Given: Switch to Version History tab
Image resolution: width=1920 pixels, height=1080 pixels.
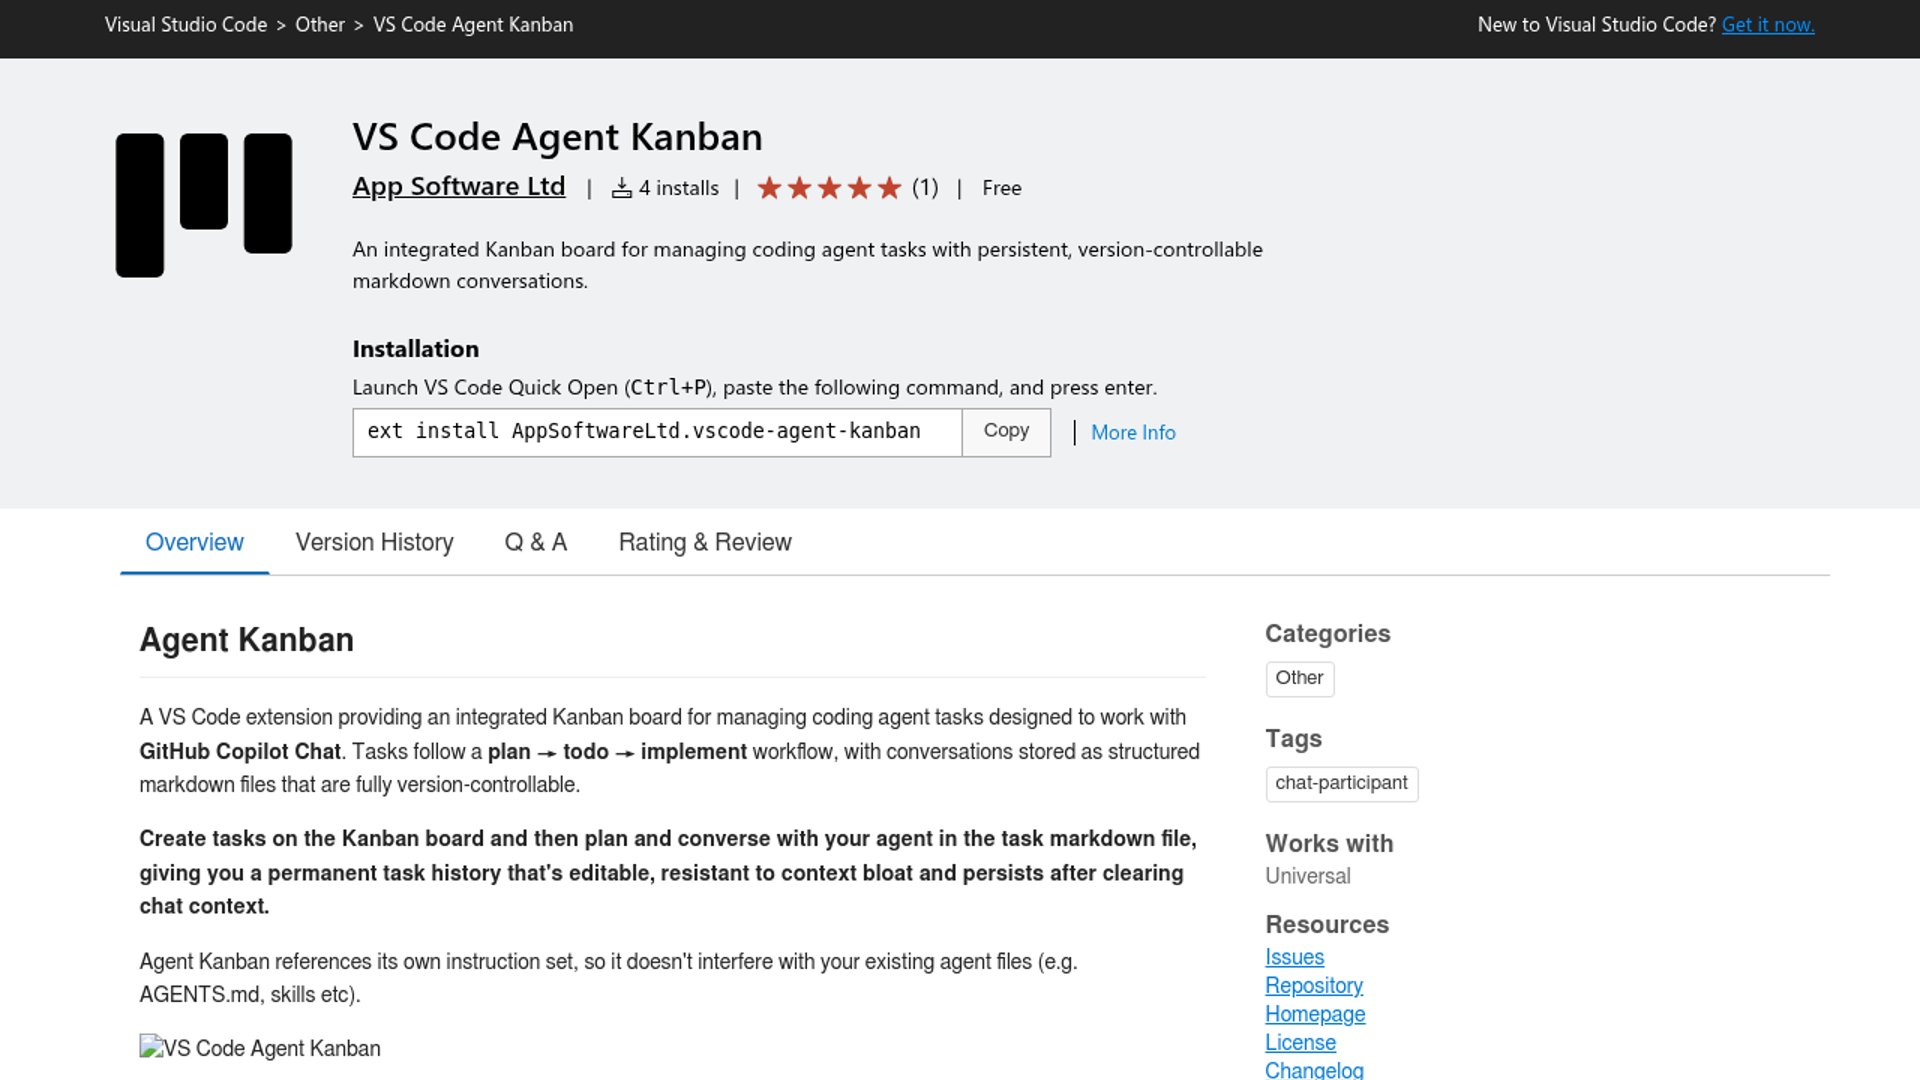Looking at the screenshot, I should (374, 542).
